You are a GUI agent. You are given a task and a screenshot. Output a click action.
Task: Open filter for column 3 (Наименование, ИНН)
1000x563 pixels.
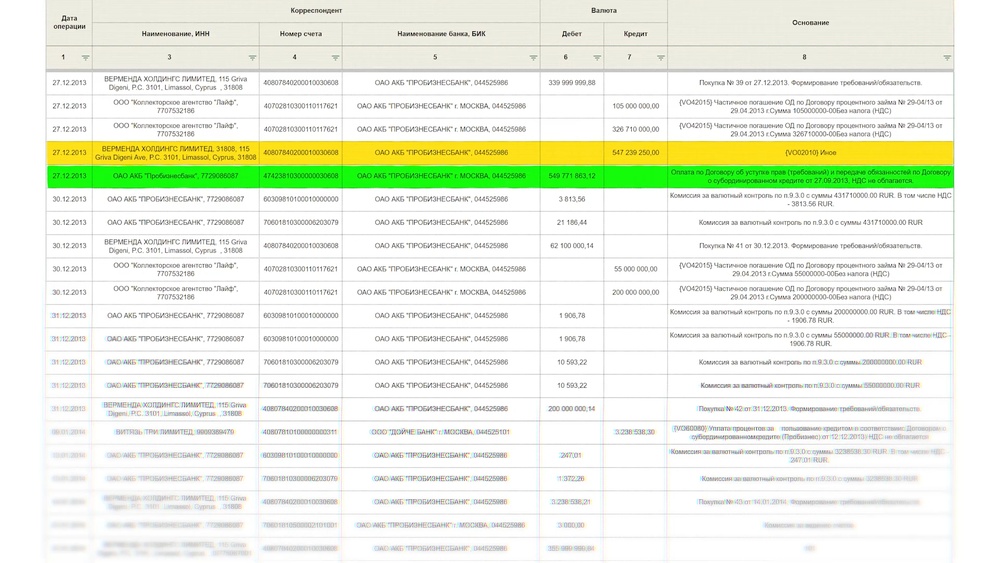click(x=248, y=58)
